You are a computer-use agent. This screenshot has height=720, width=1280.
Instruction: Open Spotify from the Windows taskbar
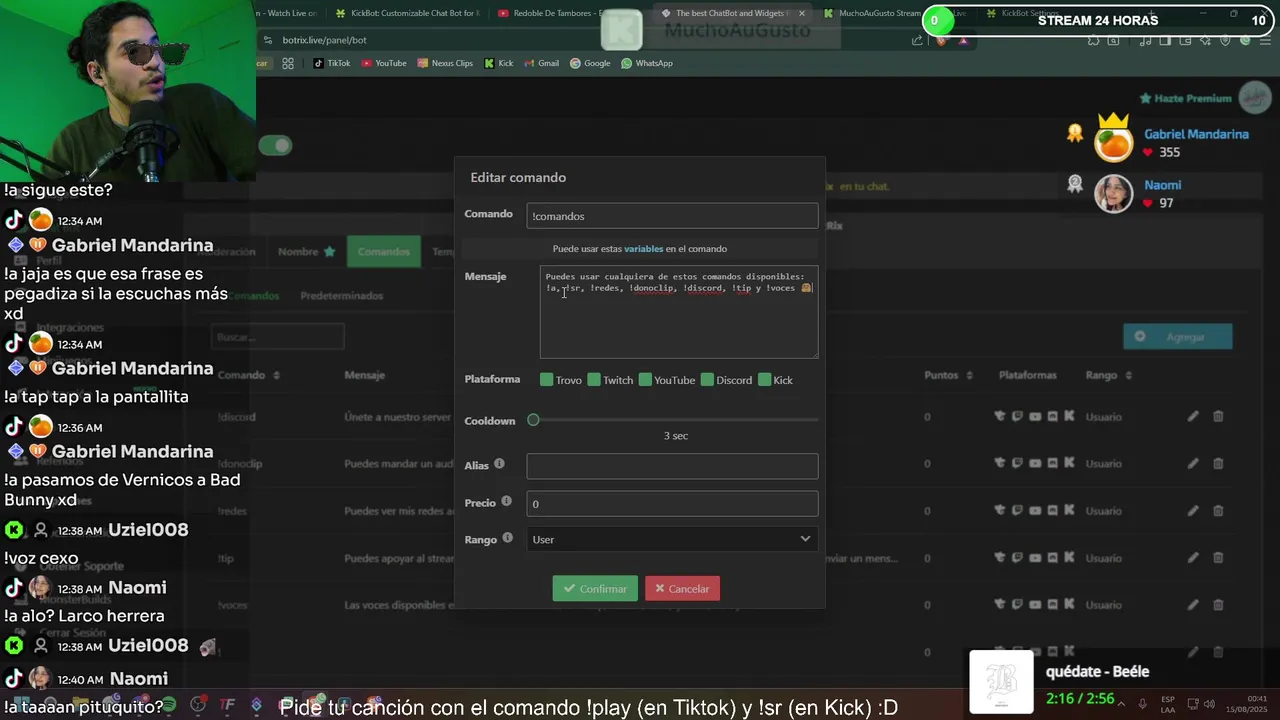(168, 704)
